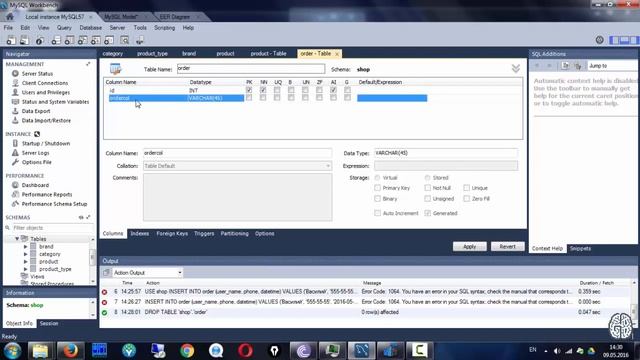The height and width of the screenshot is (360, 640).
Task: Open Performance Schema Setup in Navigator
Action: pos(54,204)
